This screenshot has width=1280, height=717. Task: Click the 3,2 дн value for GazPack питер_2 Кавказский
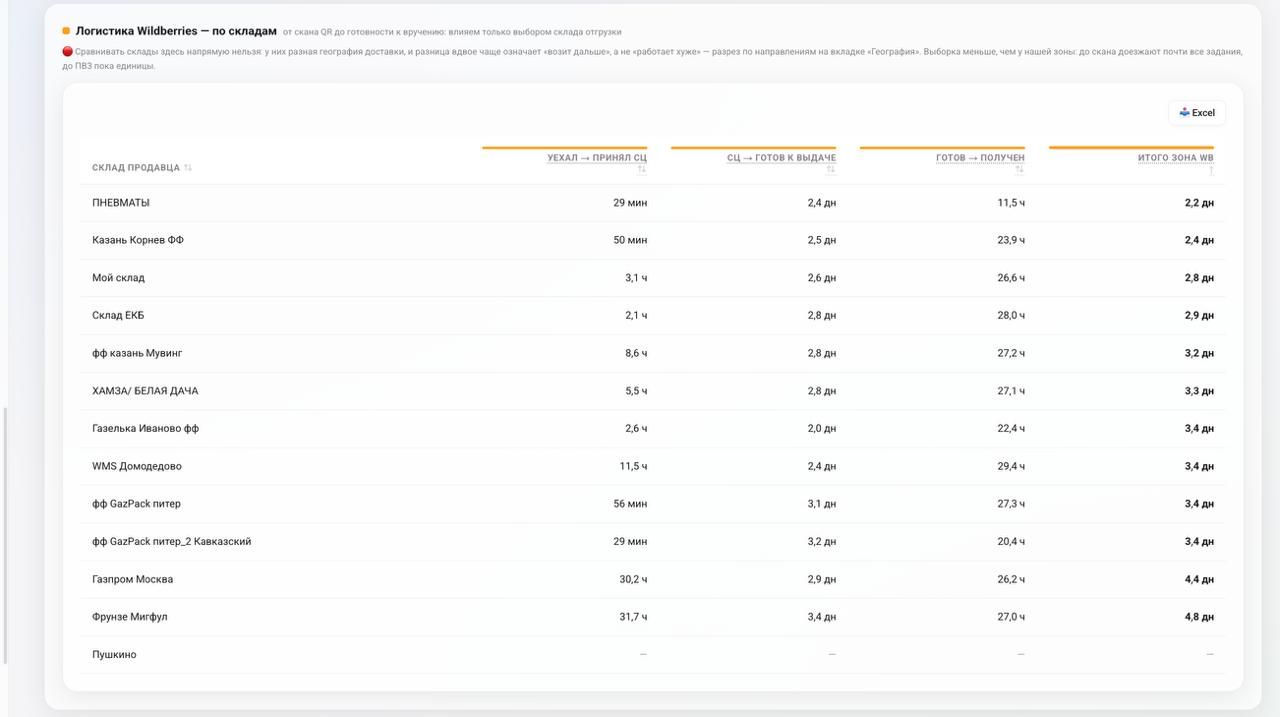coord(822,542)
